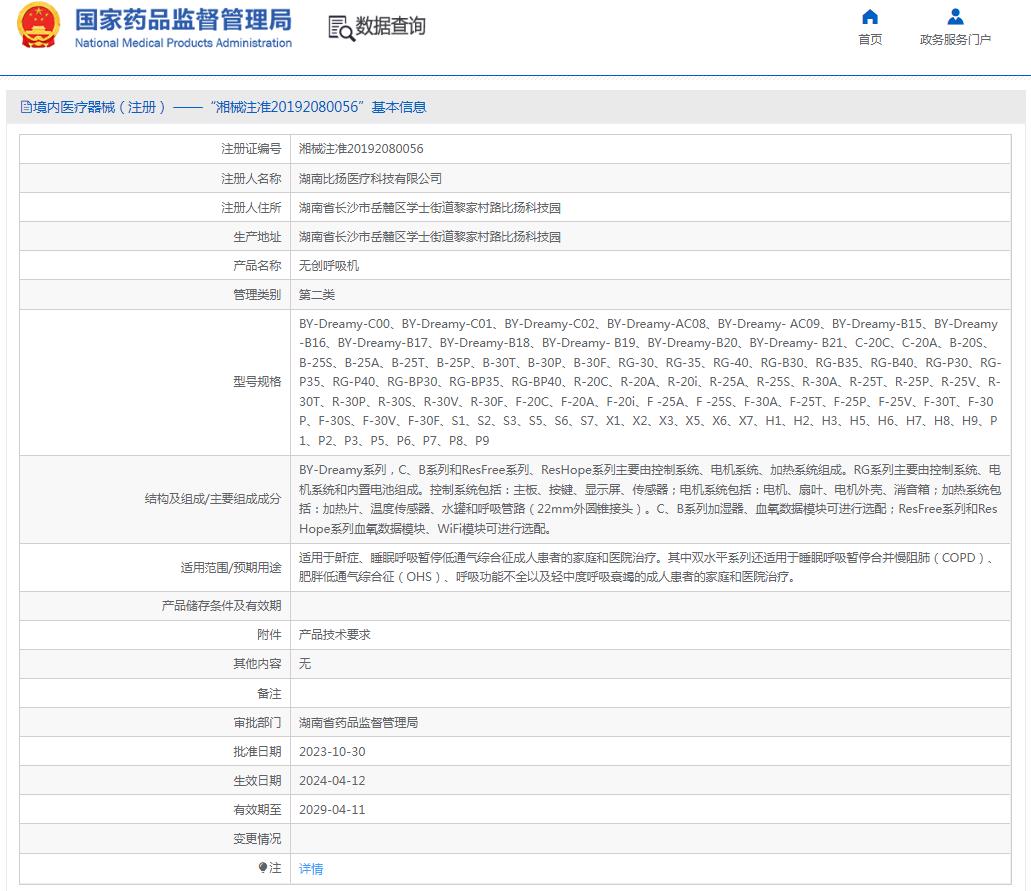Click the registration number value 湘械注准20192080056
Image resolution: width=1031 pixels, height=891 pixels.
tap(361, 149)
